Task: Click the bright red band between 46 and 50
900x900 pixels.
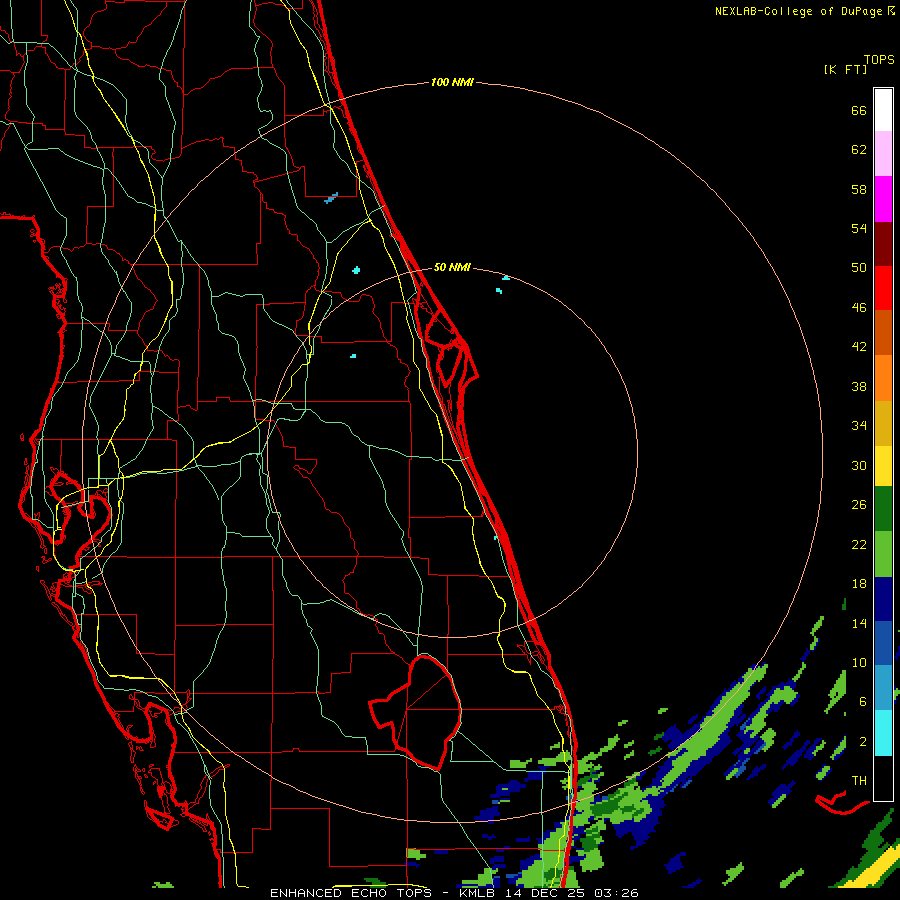Action: pyautogui.click(x=883, y=288)
